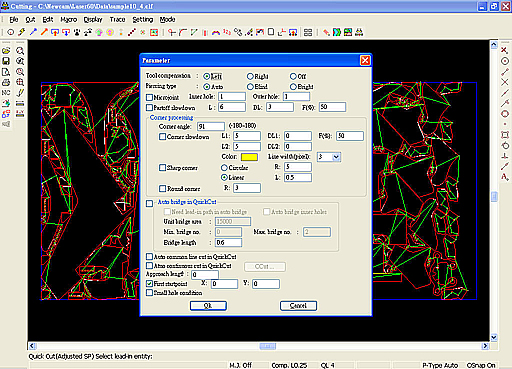The height and width of the screenshot is (369, 512).
Task: Click the Bridge length input field
Action: [229, 242]
